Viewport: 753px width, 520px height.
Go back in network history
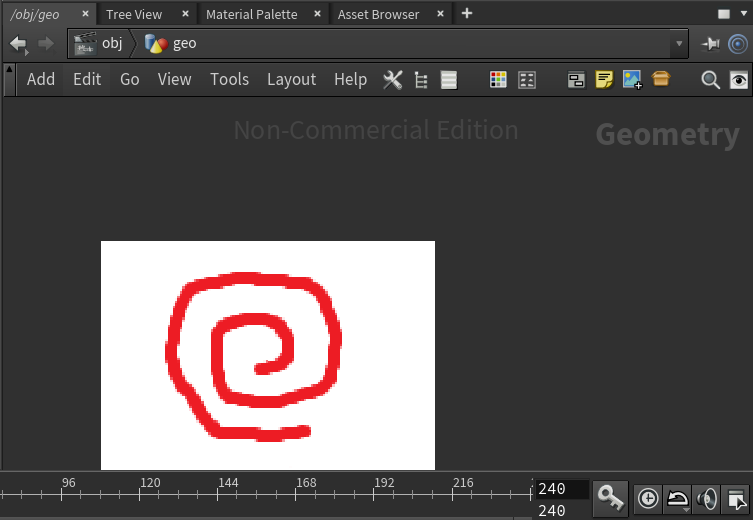18,44
